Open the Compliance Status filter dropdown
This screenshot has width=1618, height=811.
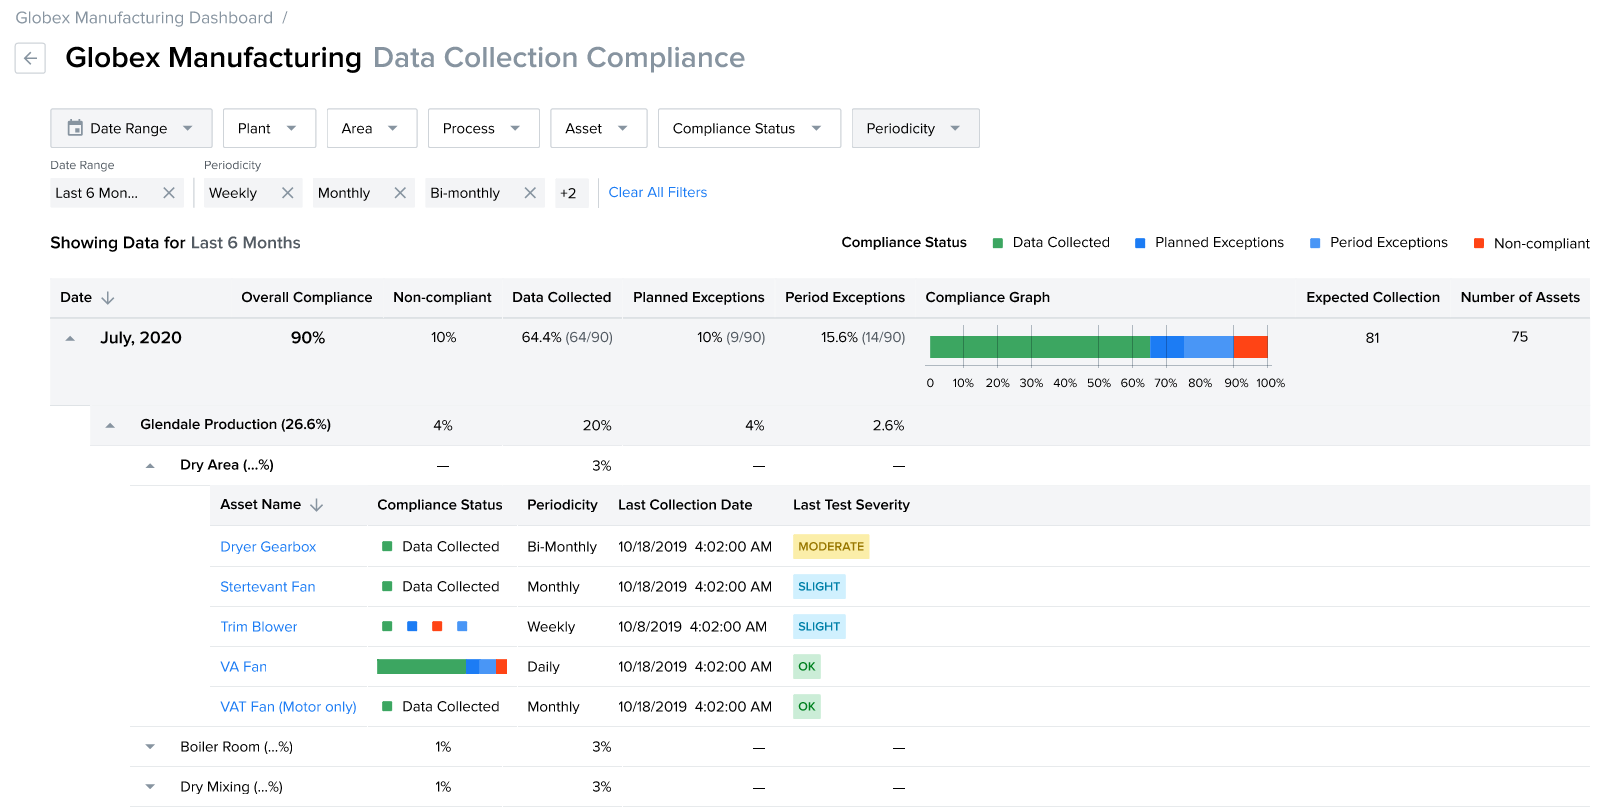coord(749,128)
